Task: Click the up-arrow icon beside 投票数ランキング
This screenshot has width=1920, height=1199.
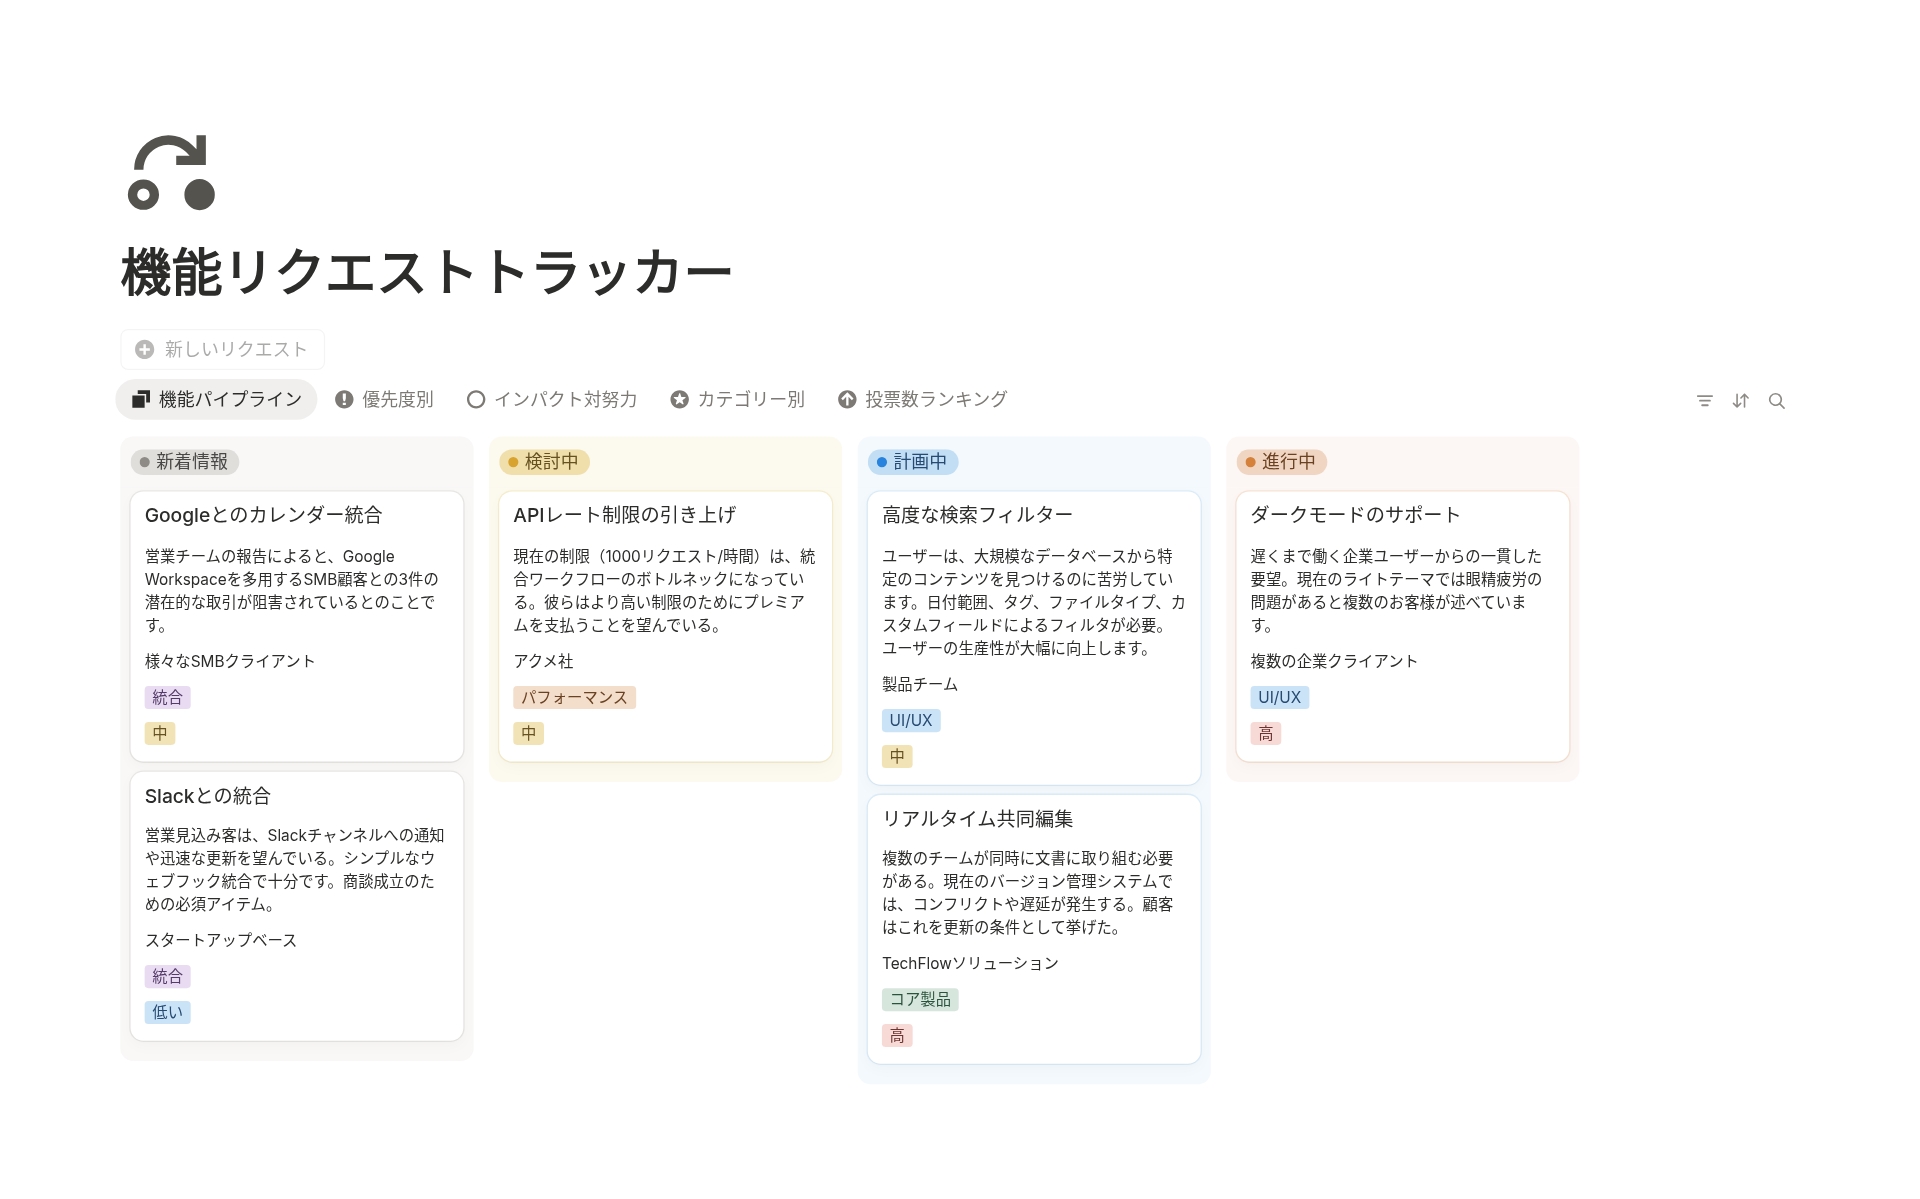Action: pyautogui.click(x=847, y=399)
